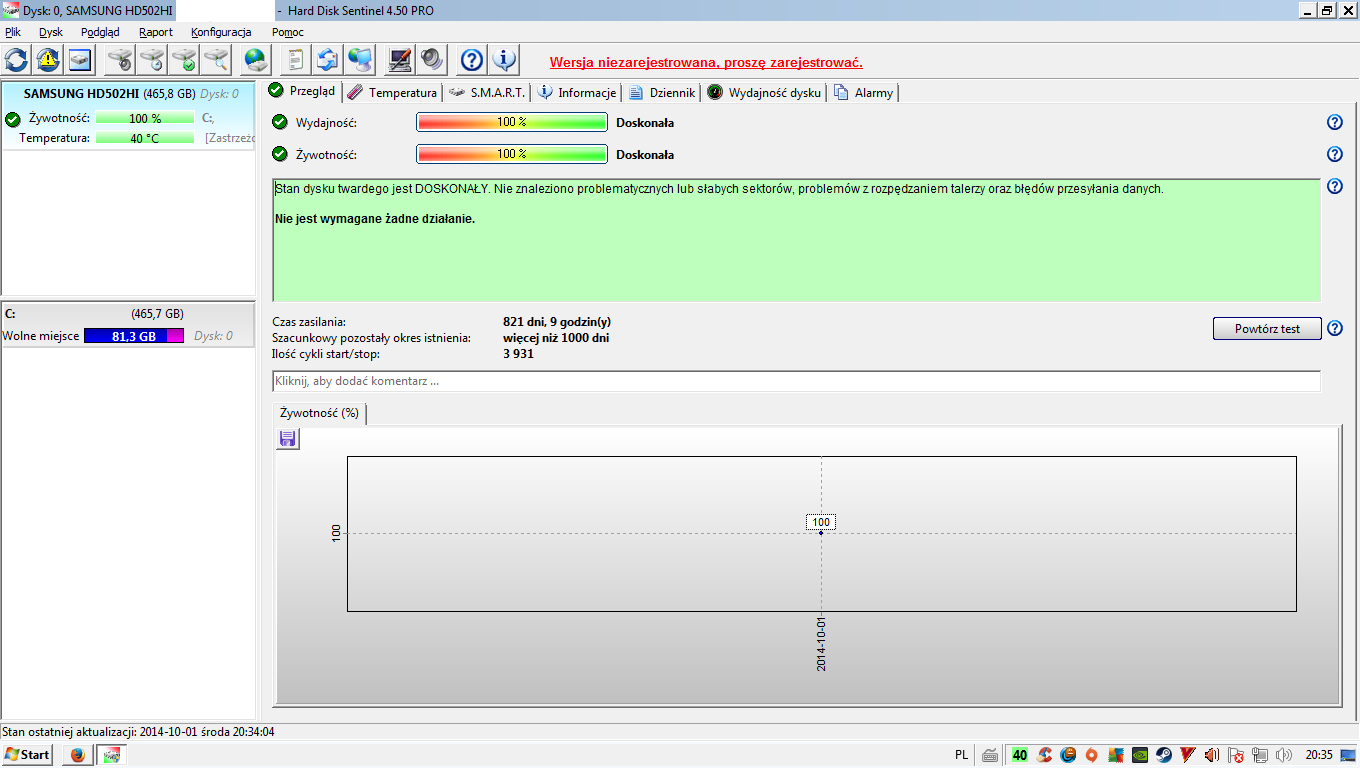
Task: Switch to the Temperatura tab
Action: (393, 93)
